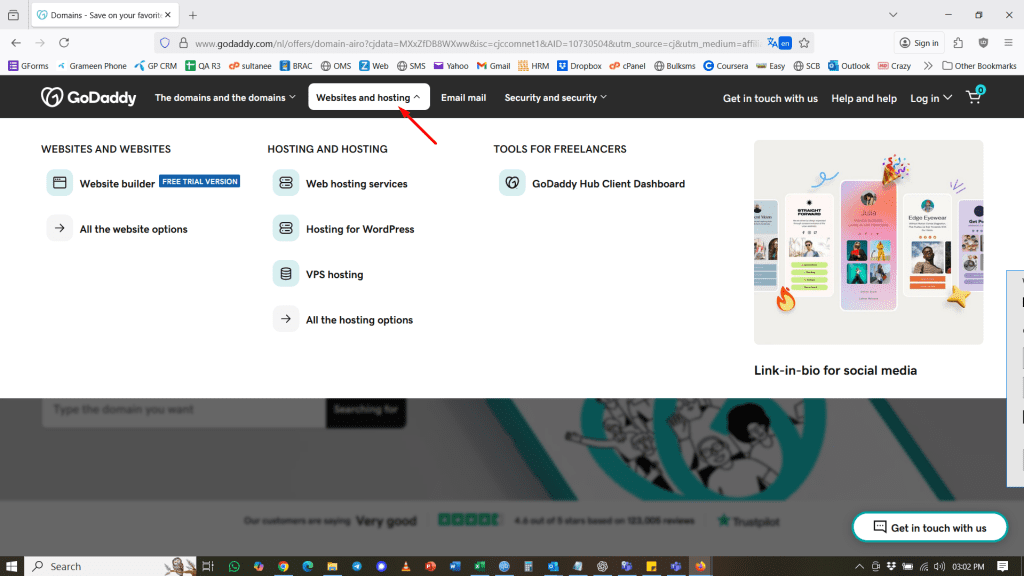The height and width of the screenshot is (576, 1024).
Task: Click the Sign in button
Action: click(x=918, y=43)
